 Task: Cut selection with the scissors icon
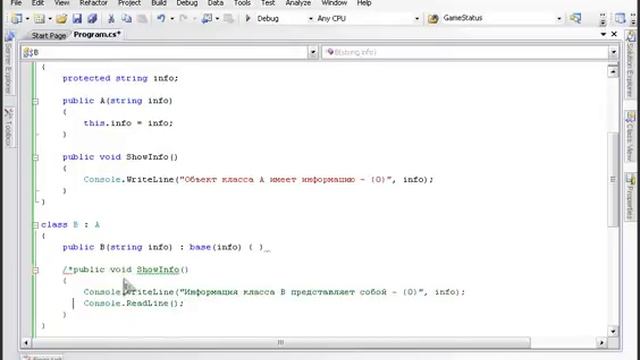click(x=111, y=18)
